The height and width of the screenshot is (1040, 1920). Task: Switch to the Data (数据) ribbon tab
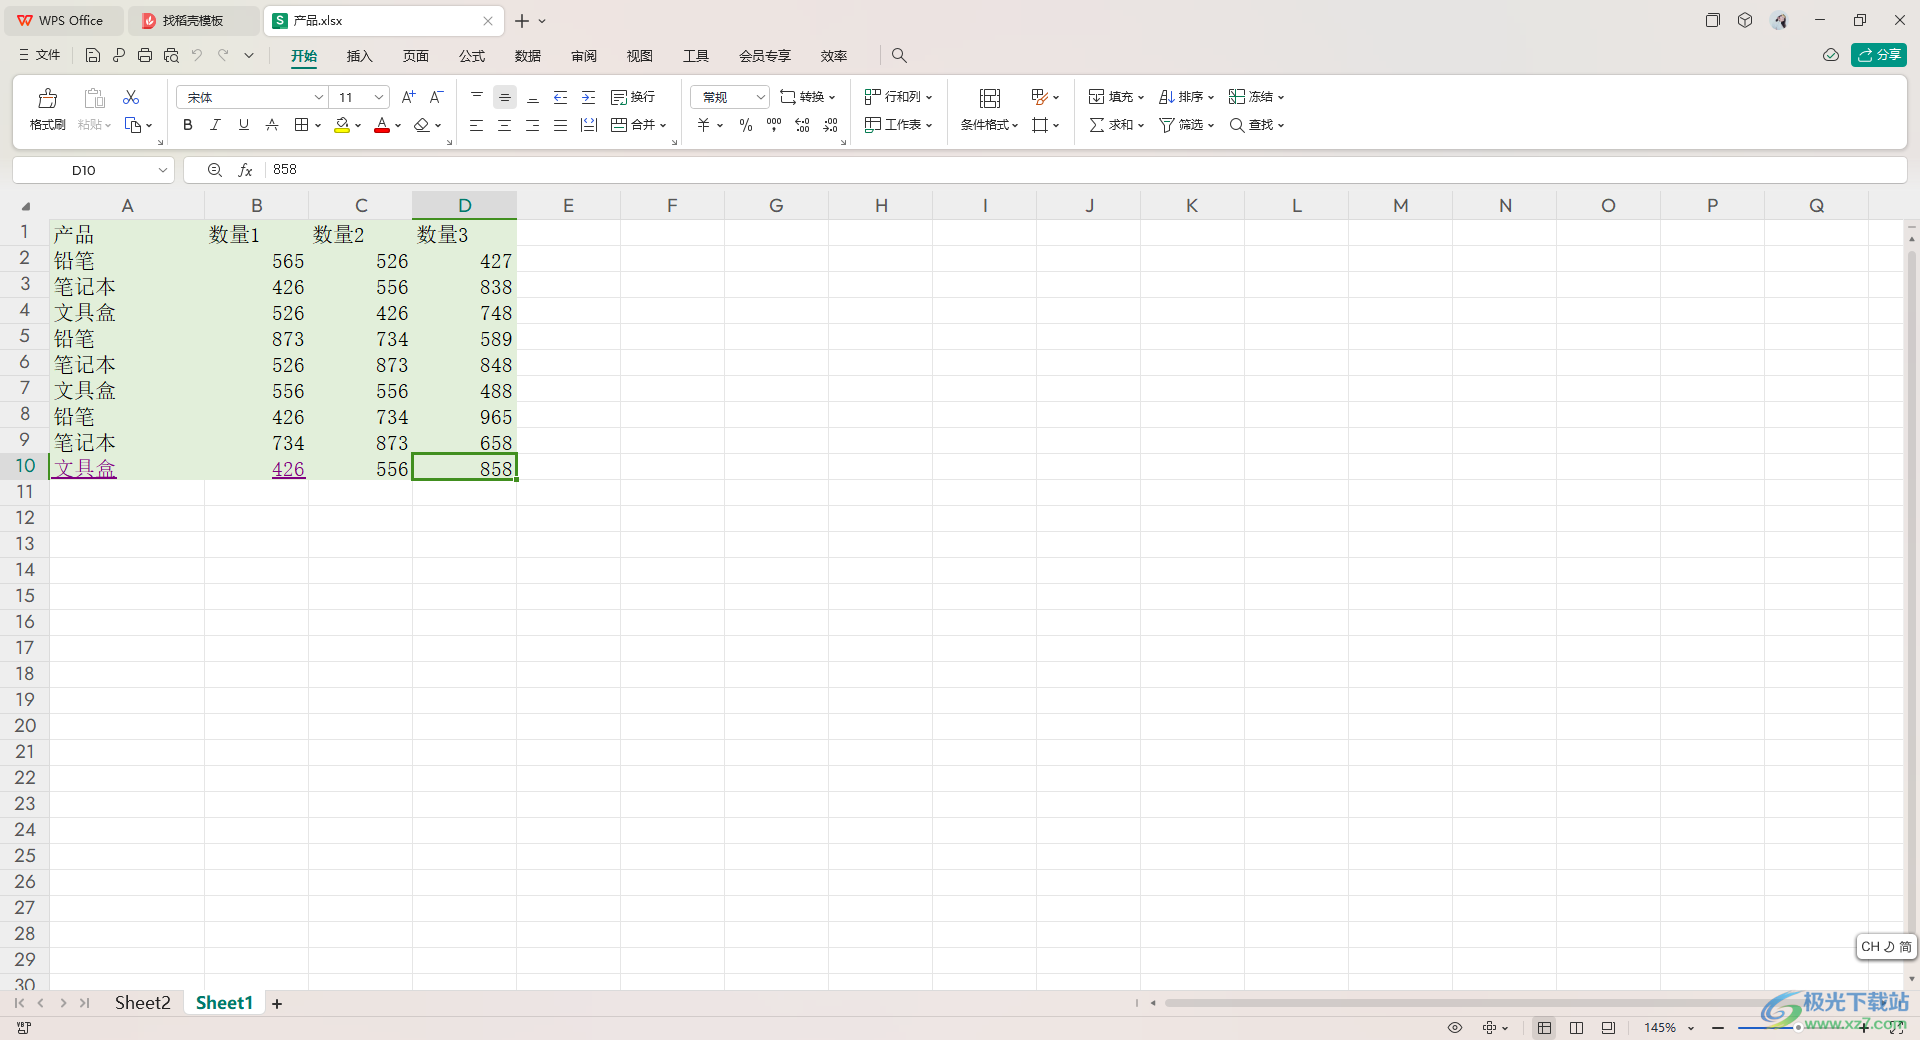(527, 56)
